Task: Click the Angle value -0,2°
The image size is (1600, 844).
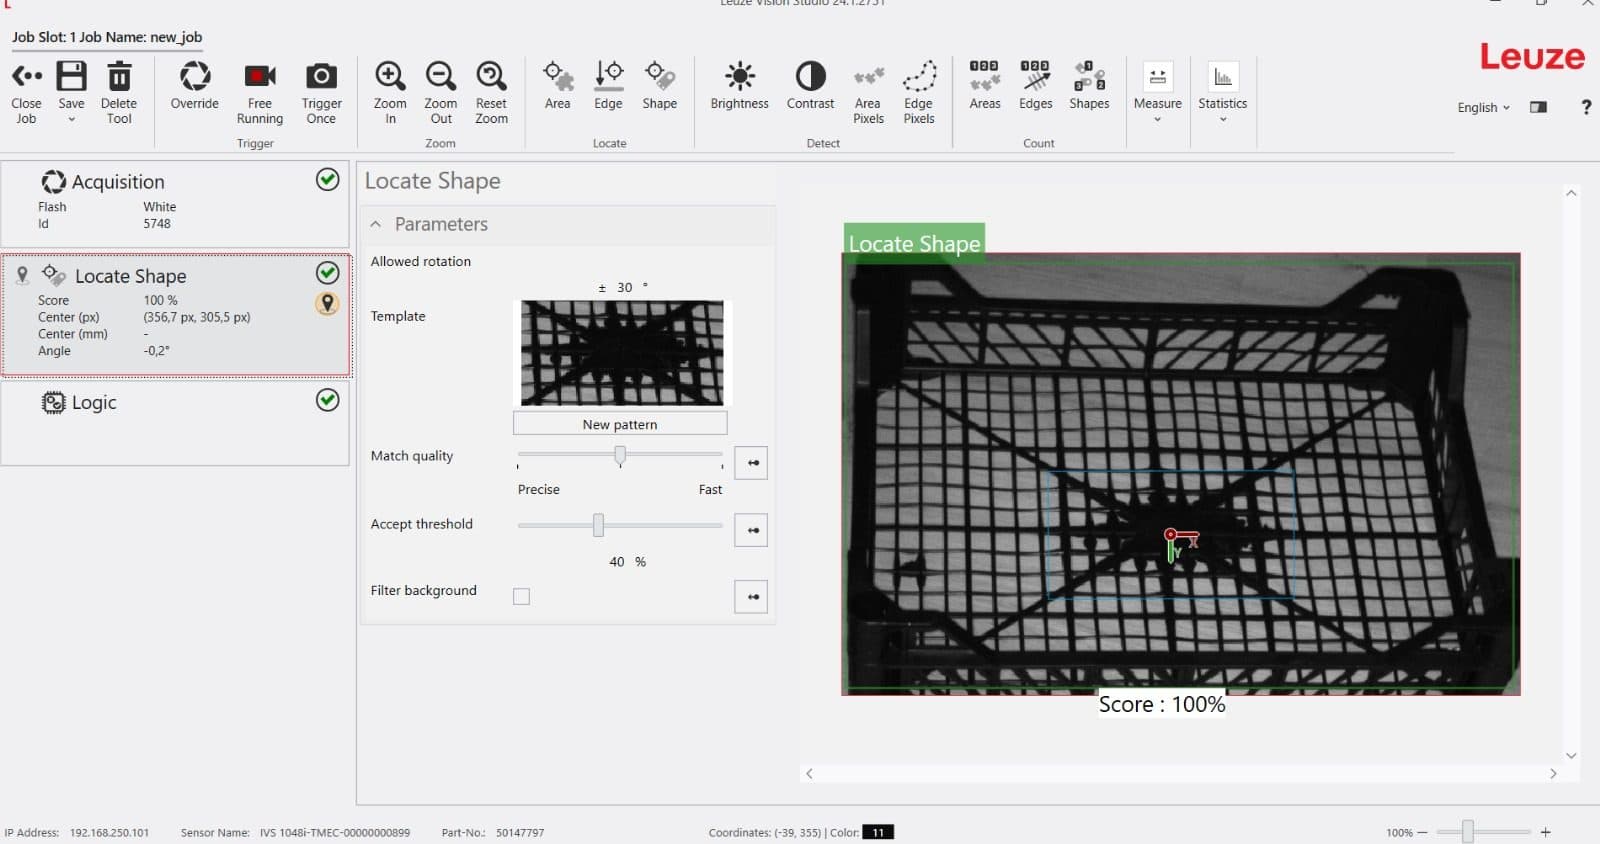Action: click(156, 351)
